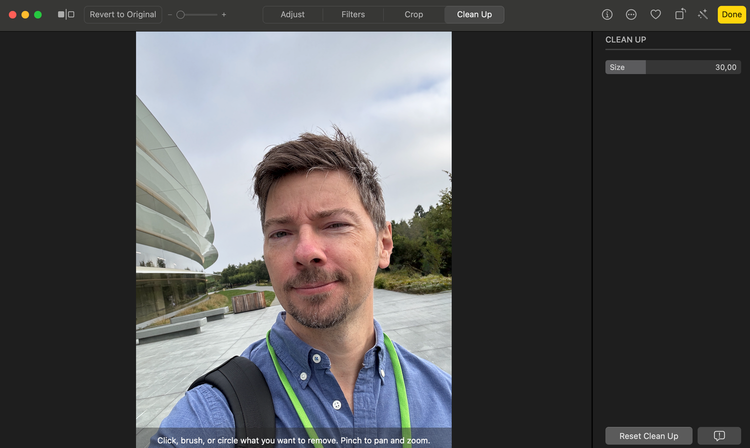Screen dimensions: 750x448
Task: Open the photo Info panel
Action: click(x=607, y=15)
